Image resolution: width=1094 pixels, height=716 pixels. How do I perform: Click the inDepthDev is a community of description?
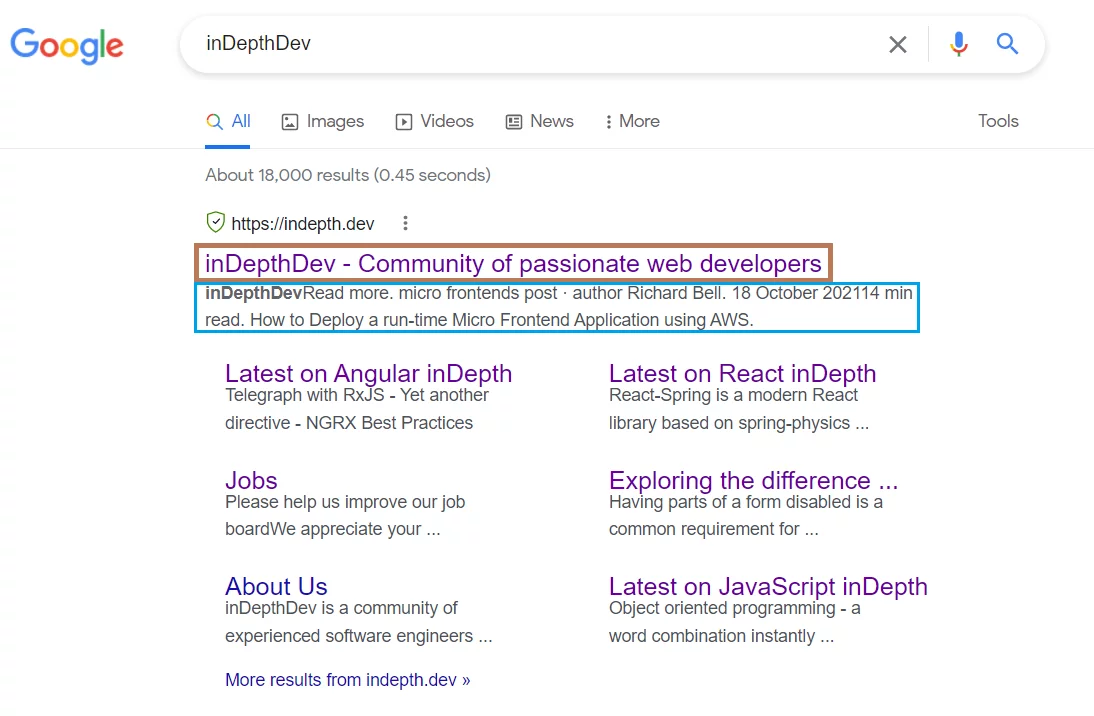[359, 622]
